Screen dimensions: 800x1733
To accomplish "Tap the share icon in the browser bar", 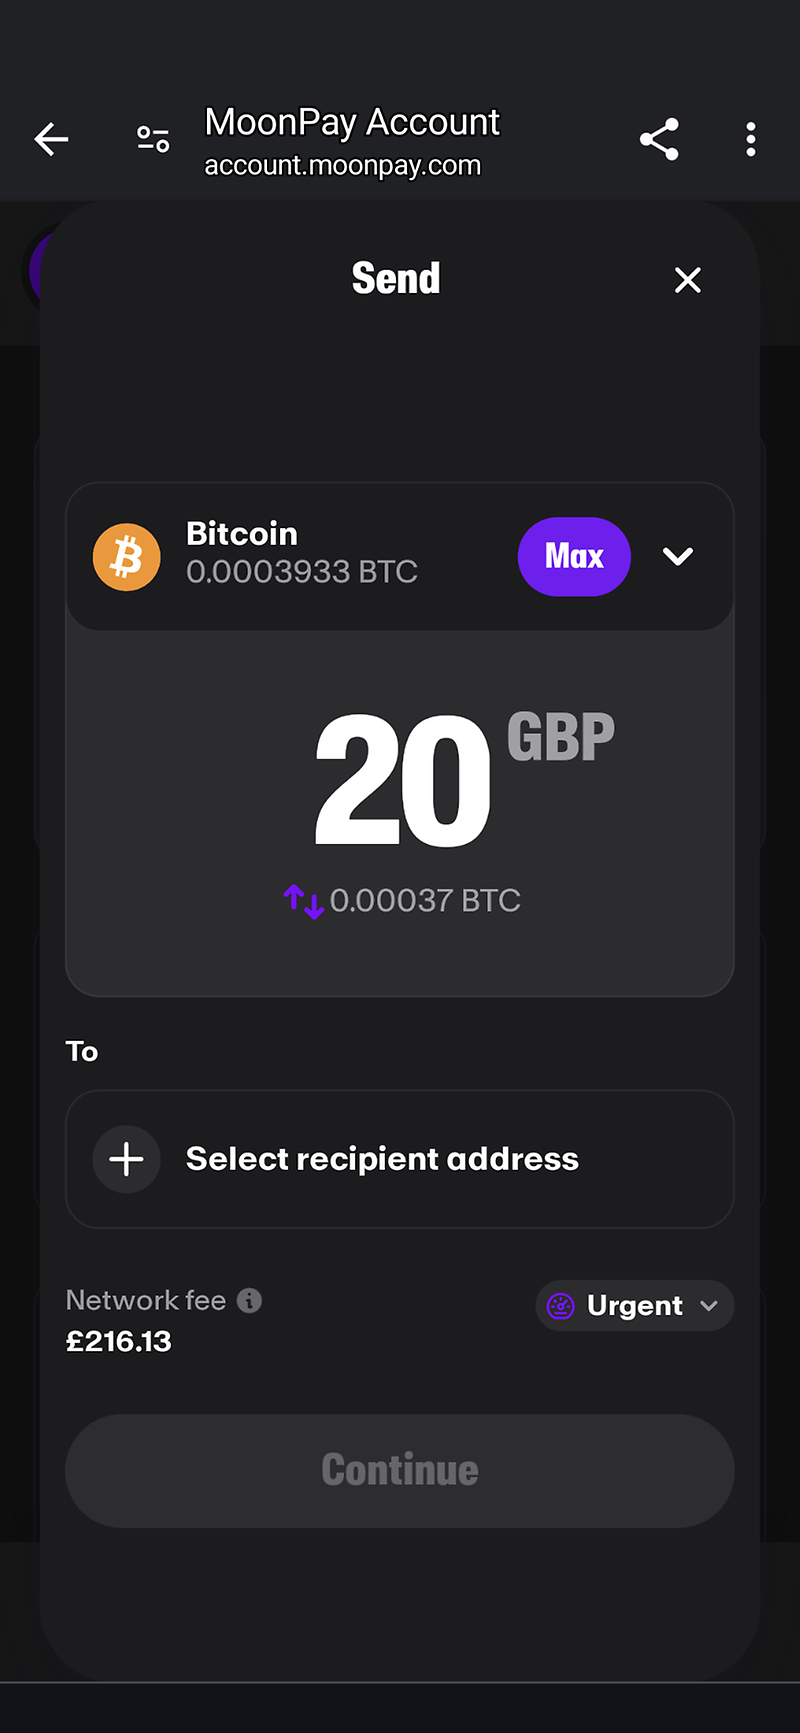I will [659, 140].
